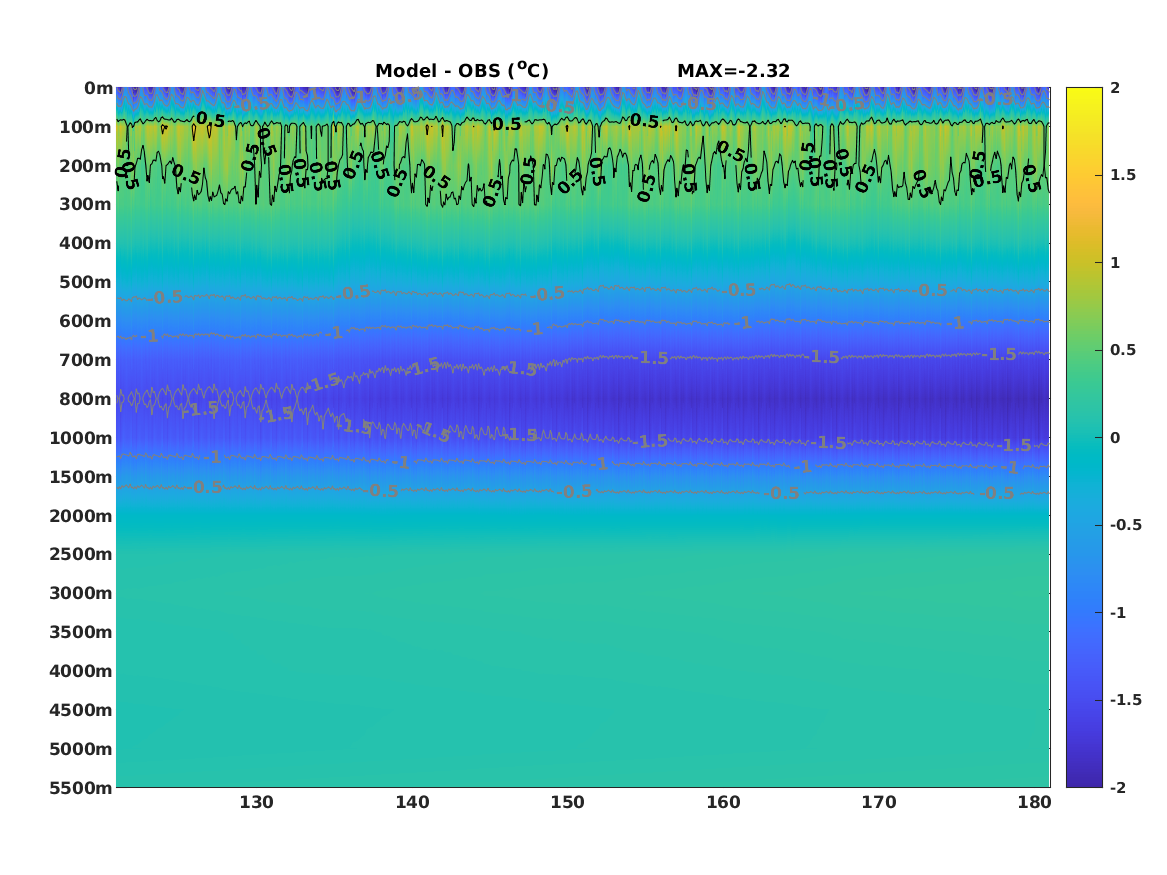Click the '500m' depth axis label
1167x875 pixels.
tap(86, 283)
